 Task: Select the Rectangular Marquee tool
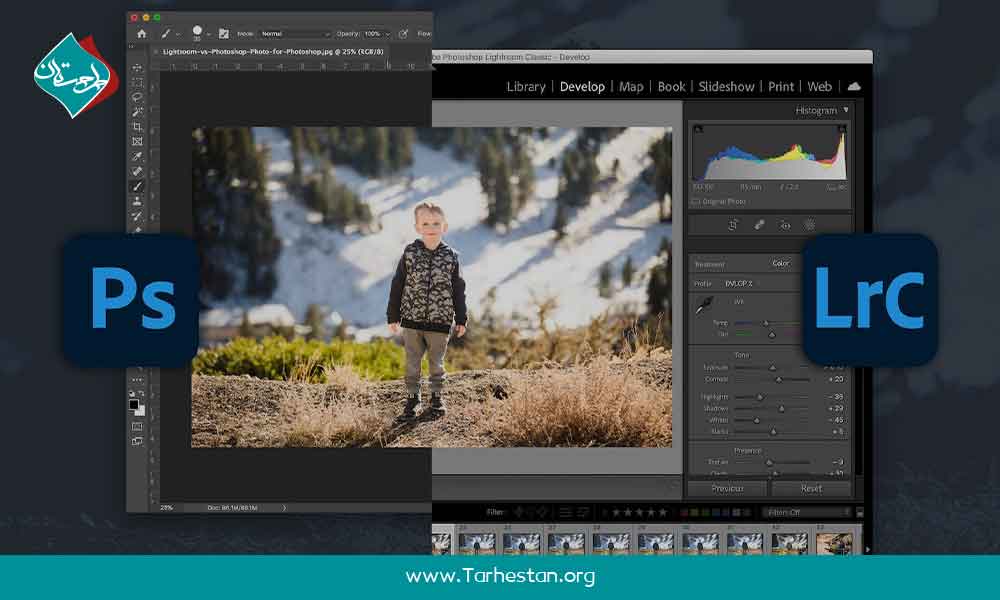pos(137,83)
